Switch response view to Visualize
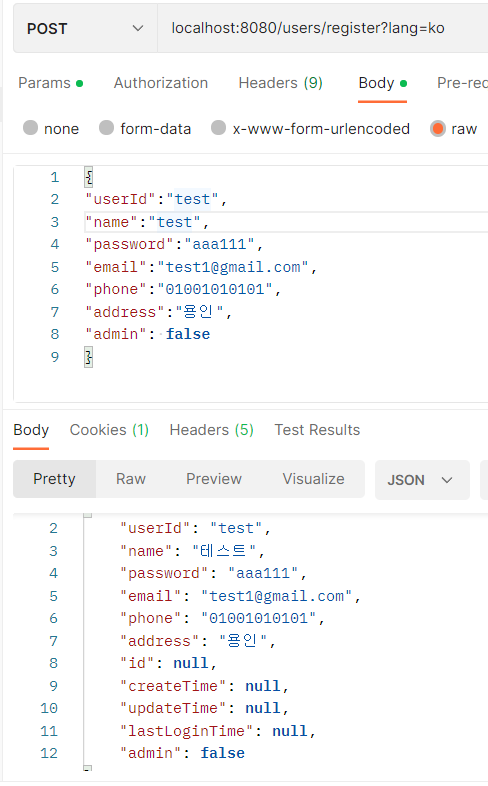The height and width of the screenshot is (786, 488). (x=314, y=479)
